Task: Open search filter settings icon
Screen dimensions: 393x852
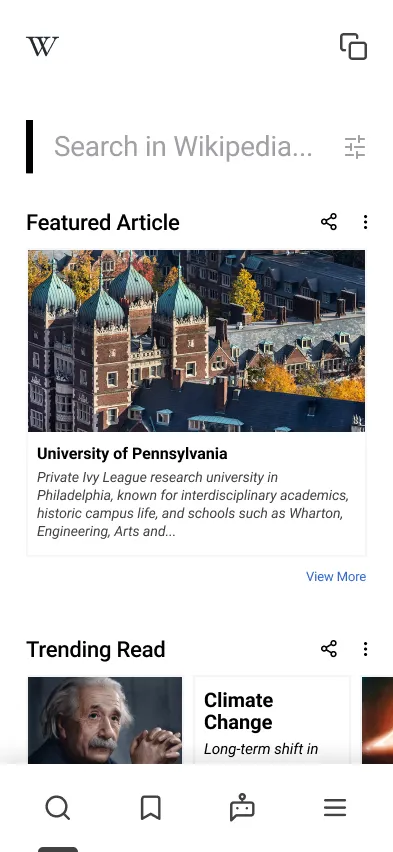Action: coord(355,147)
